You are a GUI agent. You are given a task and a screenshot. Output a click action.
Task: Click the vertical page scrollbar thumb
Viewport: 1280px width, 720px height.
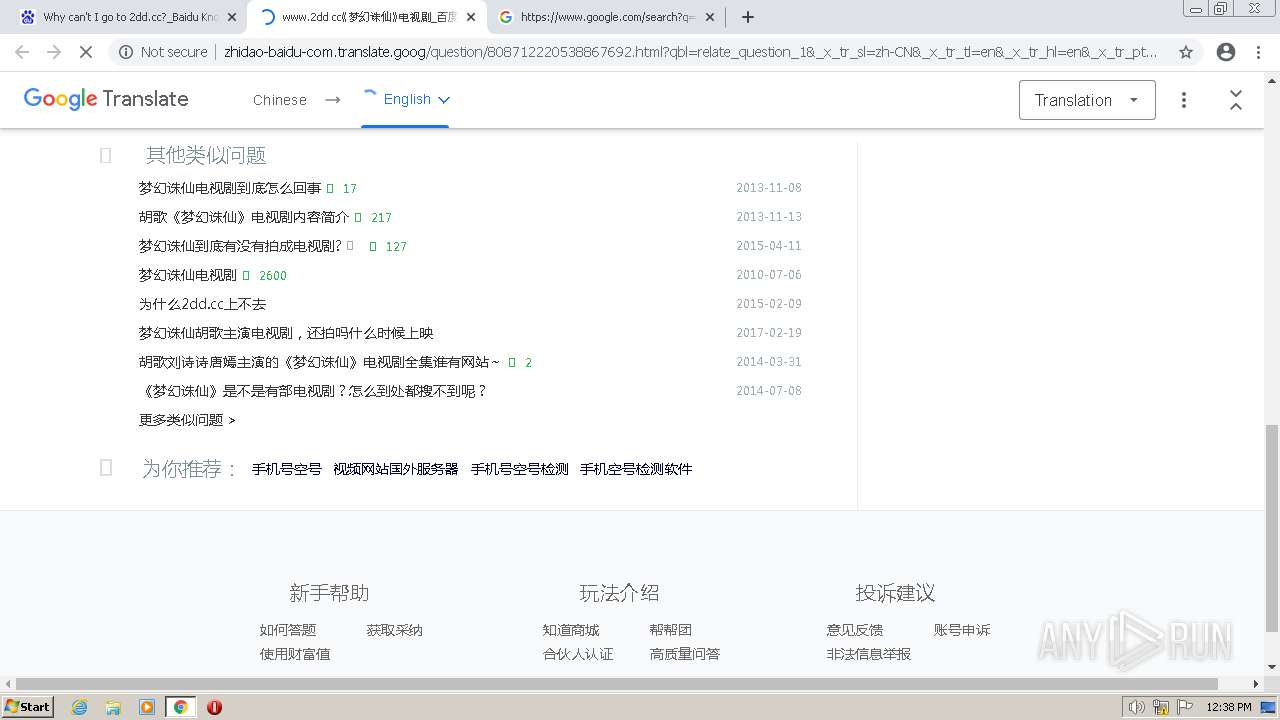tap(1272, 528)
